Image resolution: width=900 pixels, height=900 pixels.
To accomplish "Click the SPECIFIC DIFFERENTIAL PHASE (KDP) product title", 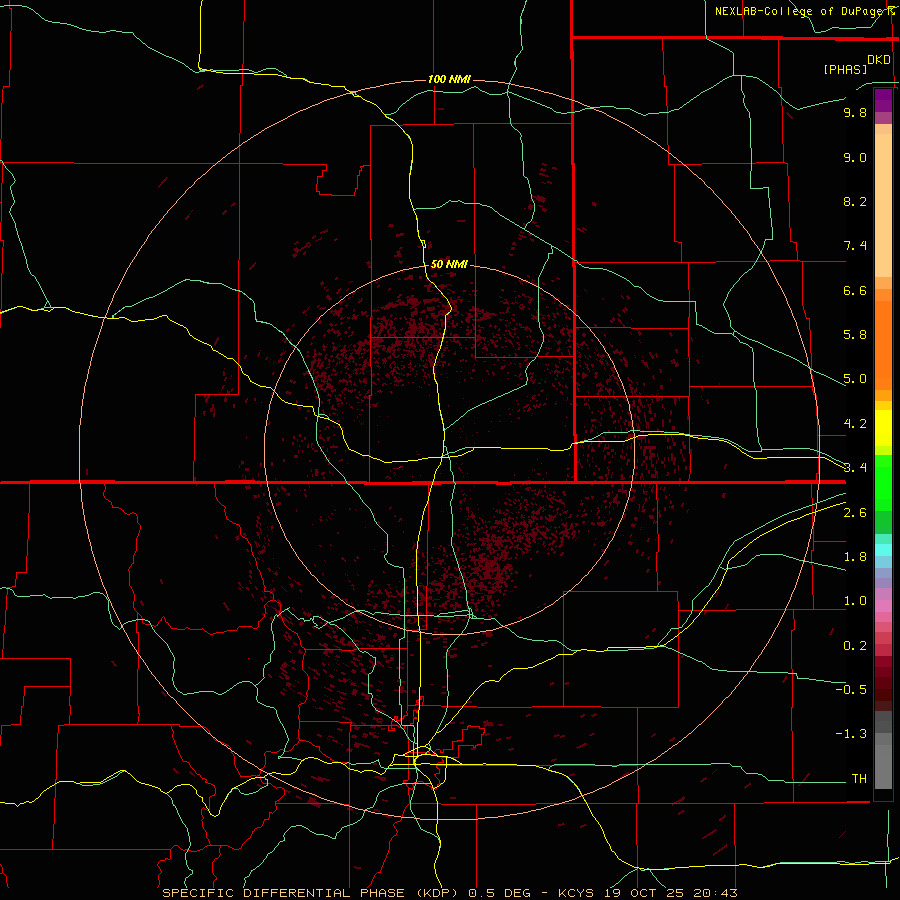I will tap(311, 893).
